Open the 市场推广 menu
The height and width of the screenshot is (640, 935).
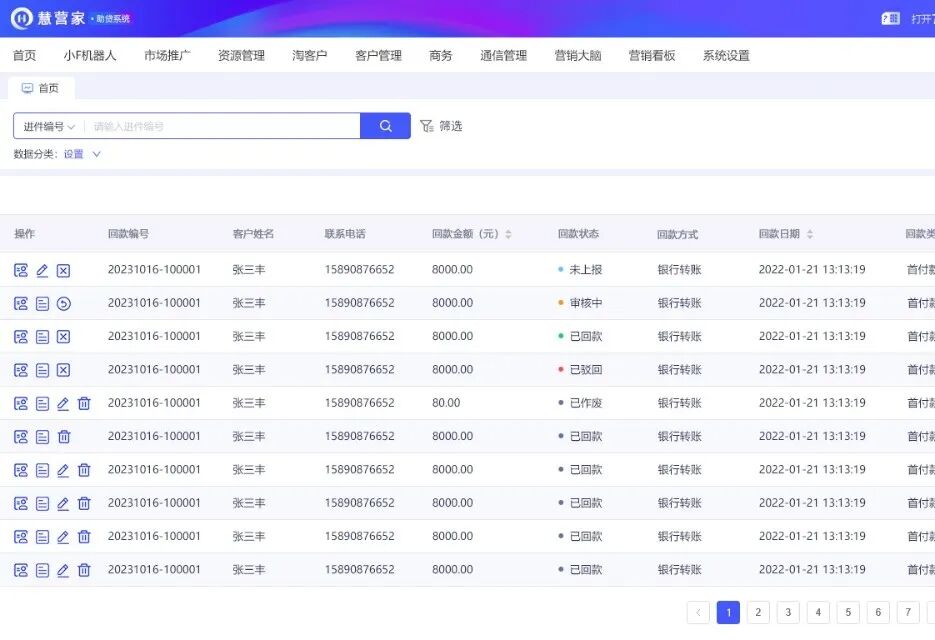[x=168, y=55]
